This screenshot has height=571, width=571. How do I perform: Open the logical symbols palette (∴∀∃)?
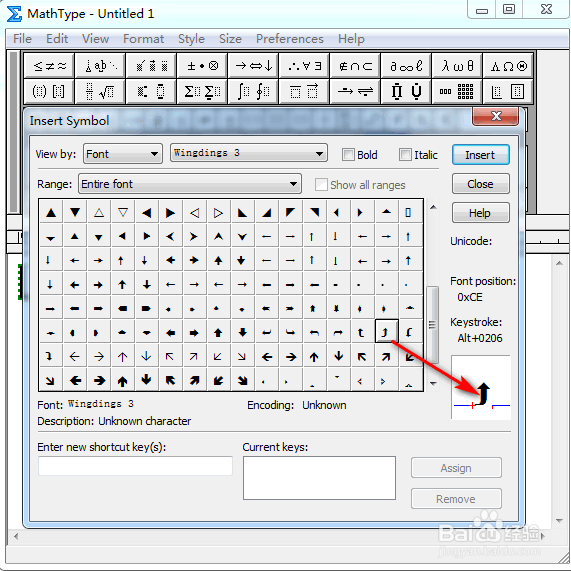pyautogui.click(x=304, y=66)
